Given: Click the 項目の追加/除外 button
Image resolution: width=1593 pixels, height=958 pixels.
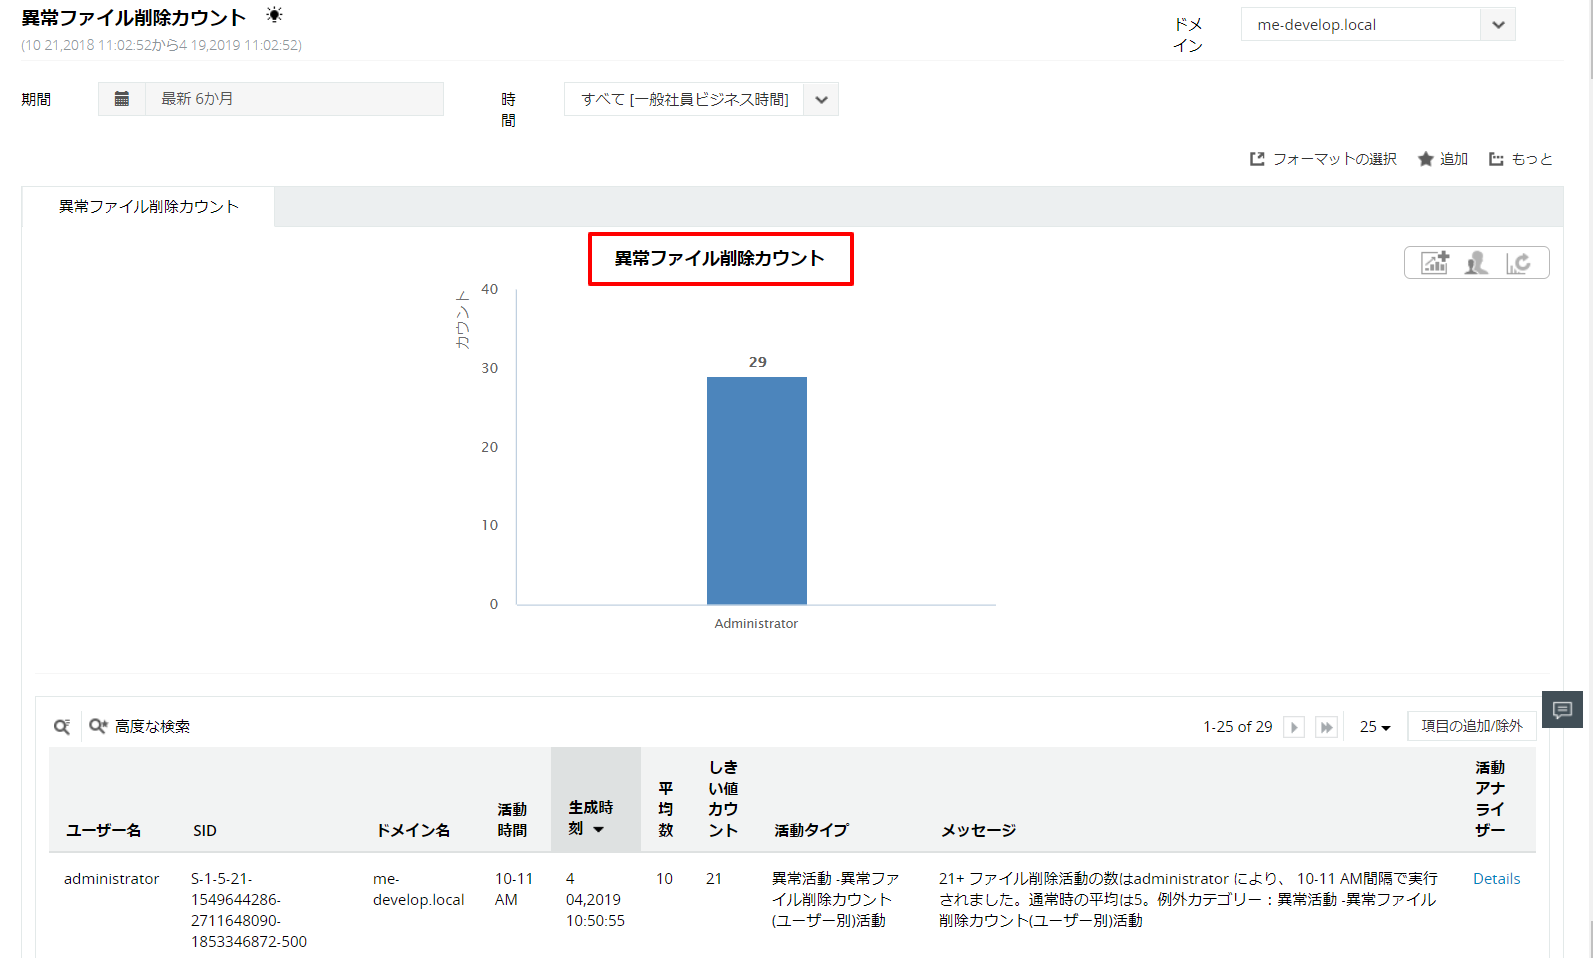Looking at the screenshot, I should [1471, 726].
